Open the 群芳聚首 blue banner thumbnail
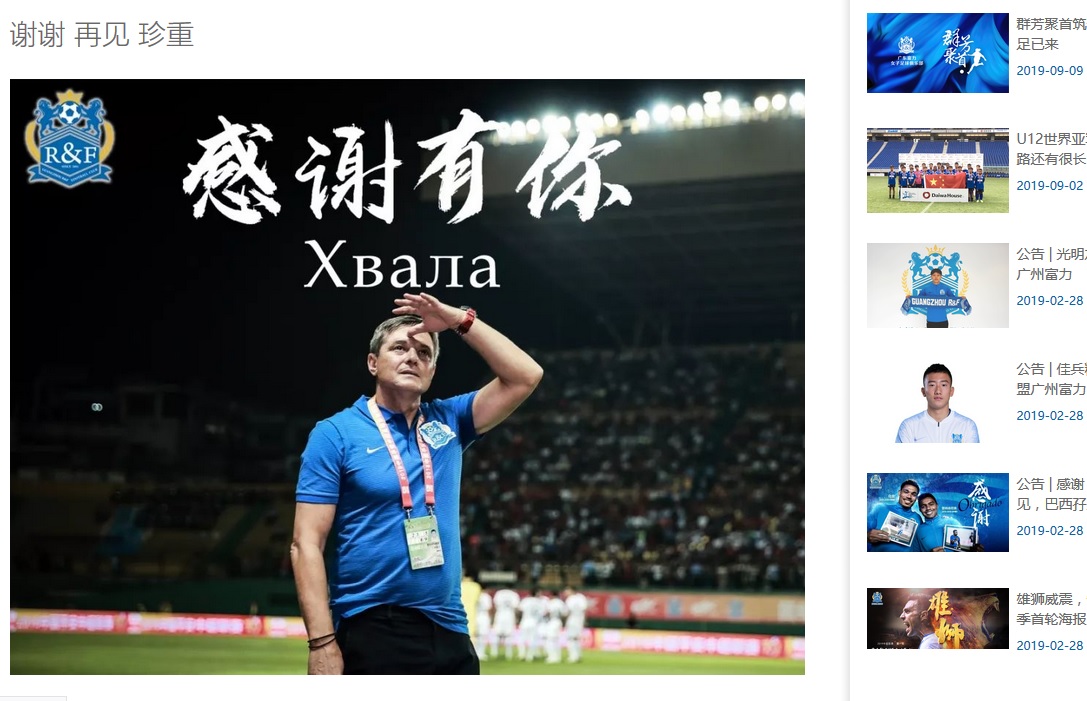1087x701 pixels. 937,53
